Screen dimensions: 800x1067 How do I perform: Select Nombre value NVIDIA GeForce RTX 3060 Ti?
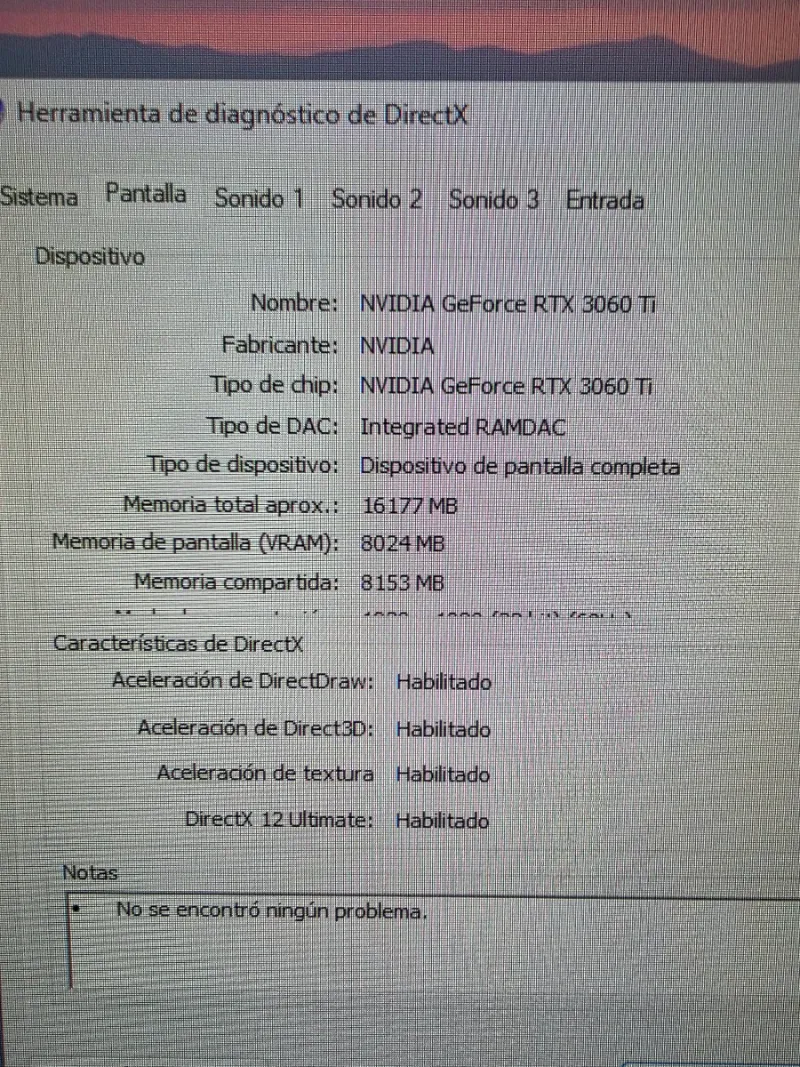507,303
